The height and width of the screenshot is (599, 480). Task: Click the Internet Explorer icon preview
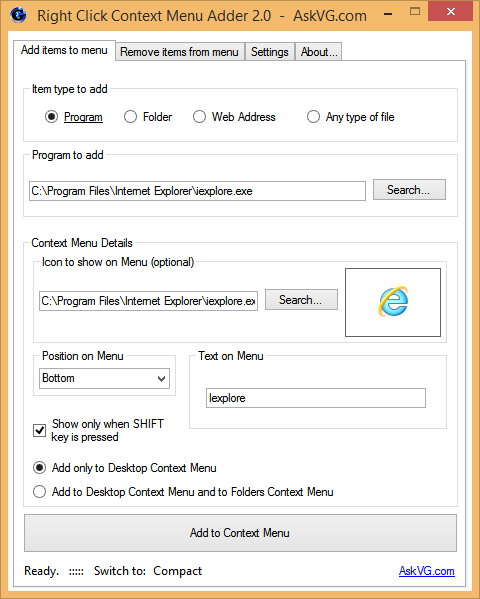pyautogui.click(x=393, y=301)
